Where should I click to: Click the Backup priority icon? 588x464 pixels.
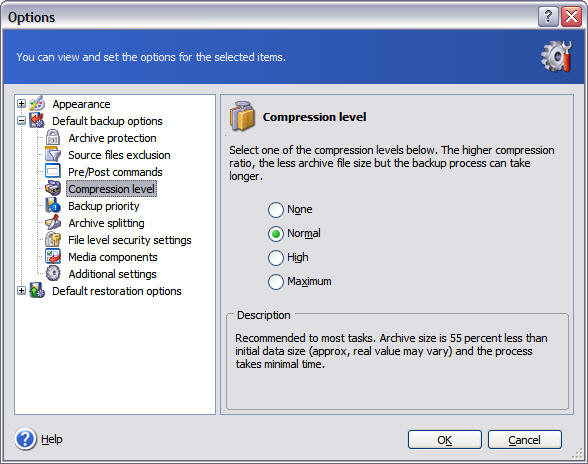(52, 206)
